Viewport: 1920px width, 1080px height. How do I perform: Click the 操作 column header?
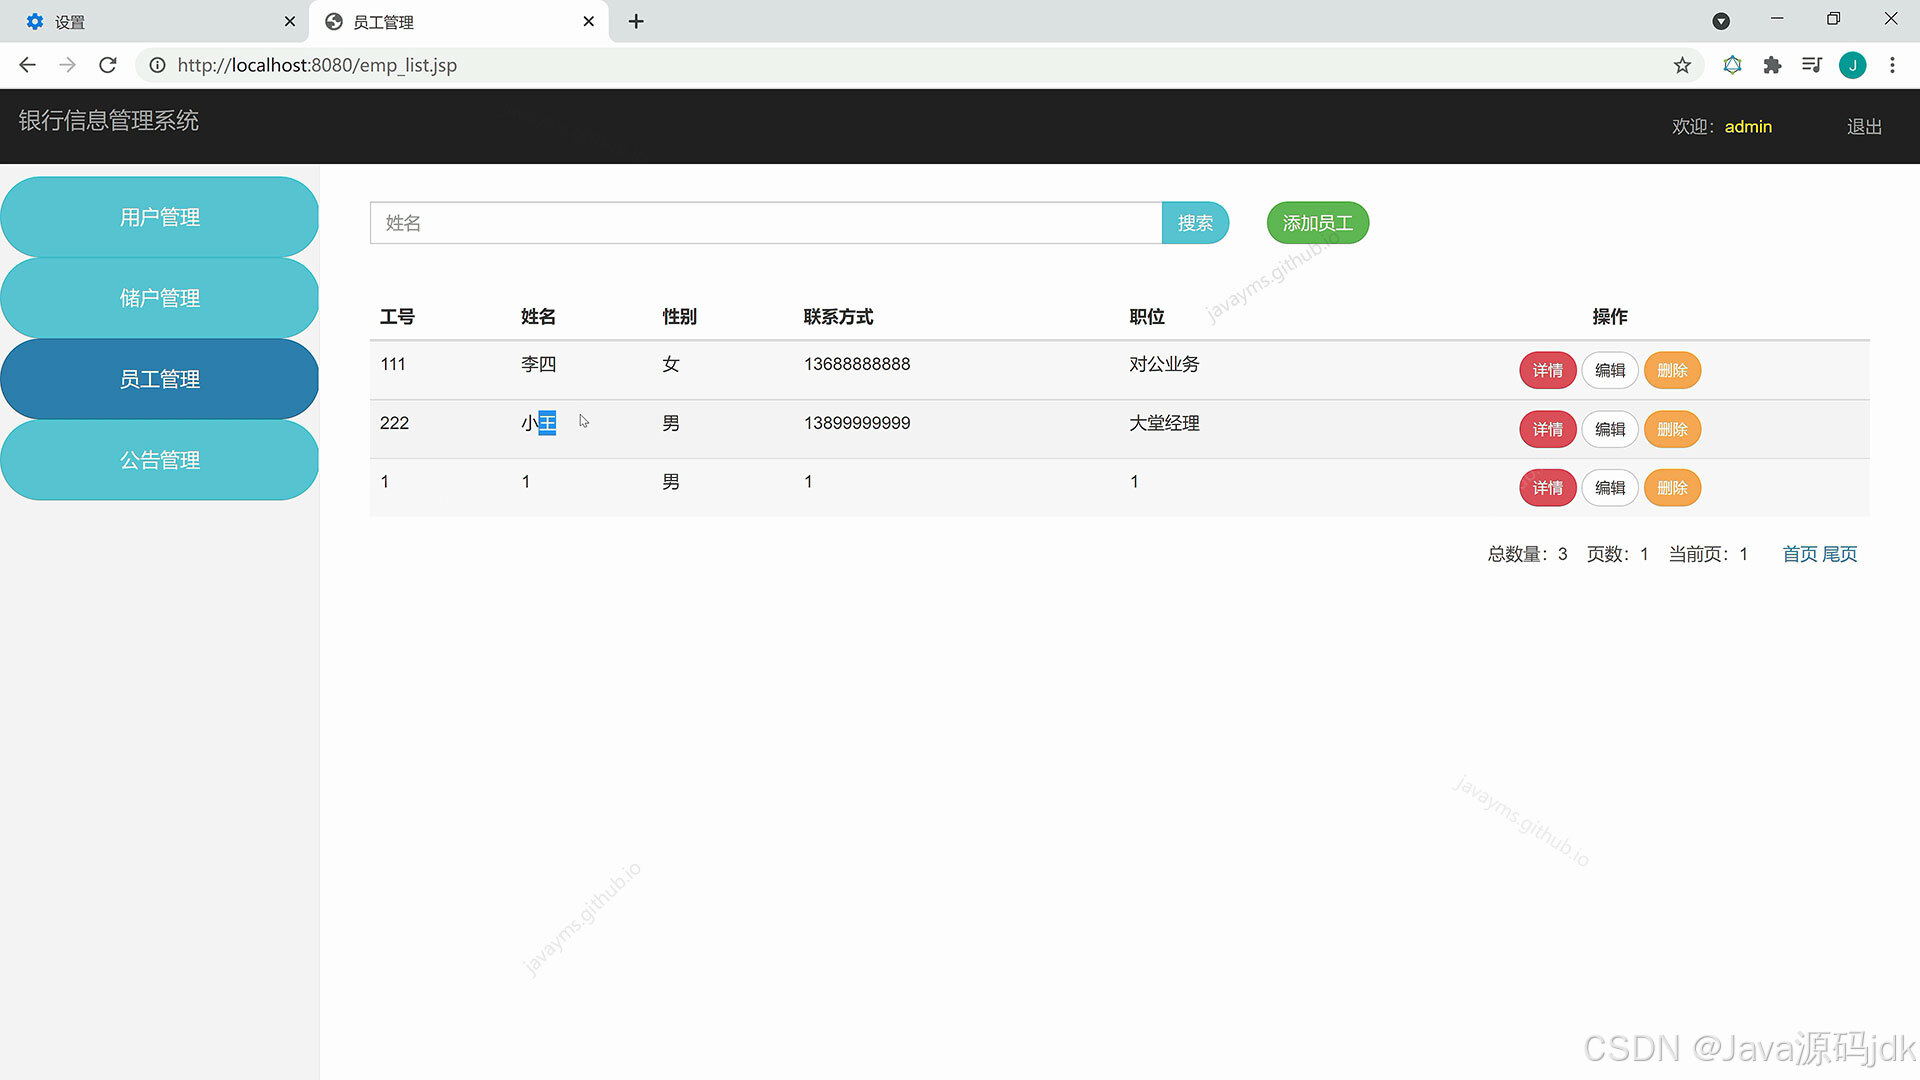coord(1610,317)
